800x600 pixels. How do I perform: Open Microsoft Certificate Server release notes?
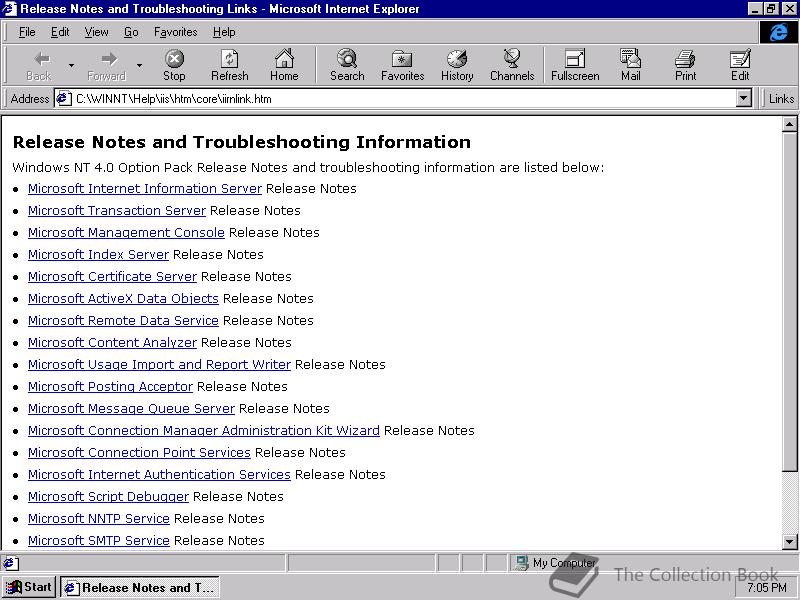pyautogui.click(x=112, y=277)
